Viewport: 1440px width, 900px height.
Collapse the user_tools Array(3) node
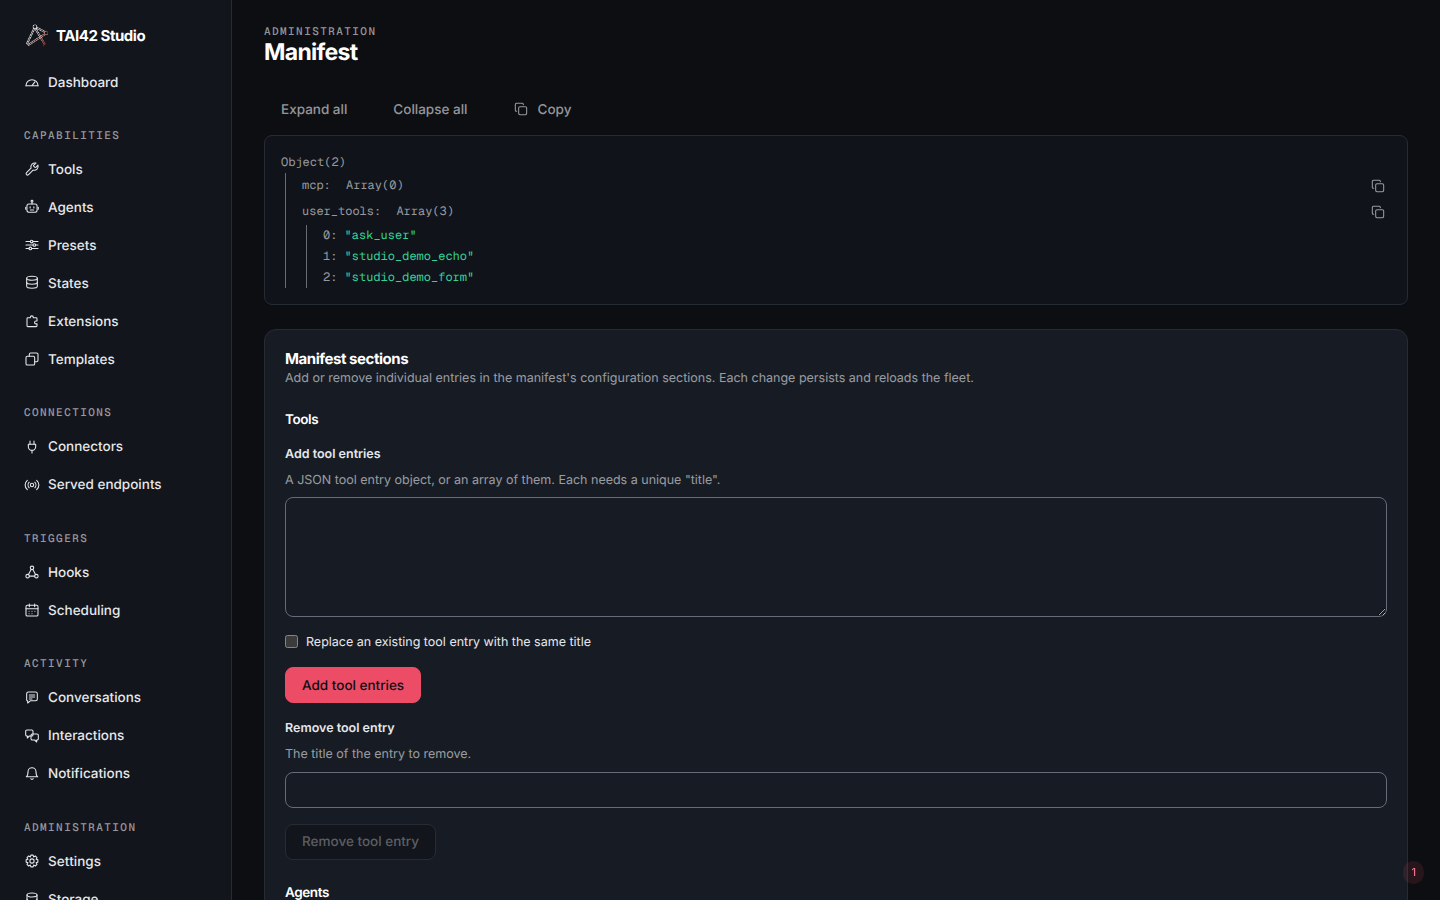tap(378, 211)
